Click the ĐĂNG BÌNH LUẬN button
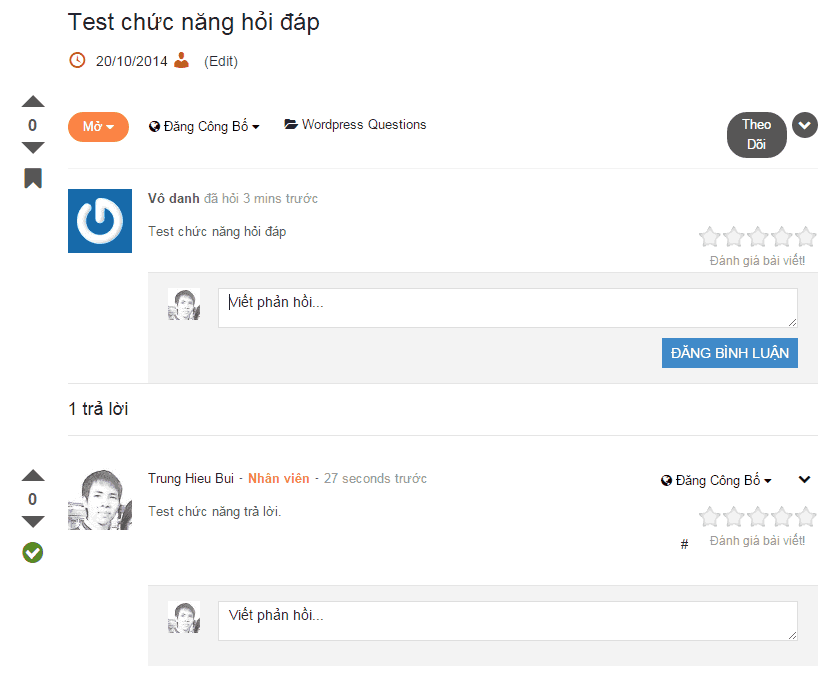 (729, 352)
